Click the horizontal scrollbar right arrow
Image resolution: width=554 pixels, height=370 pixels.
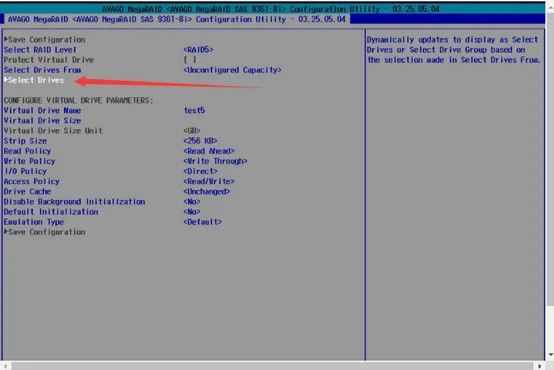[540, 366]
